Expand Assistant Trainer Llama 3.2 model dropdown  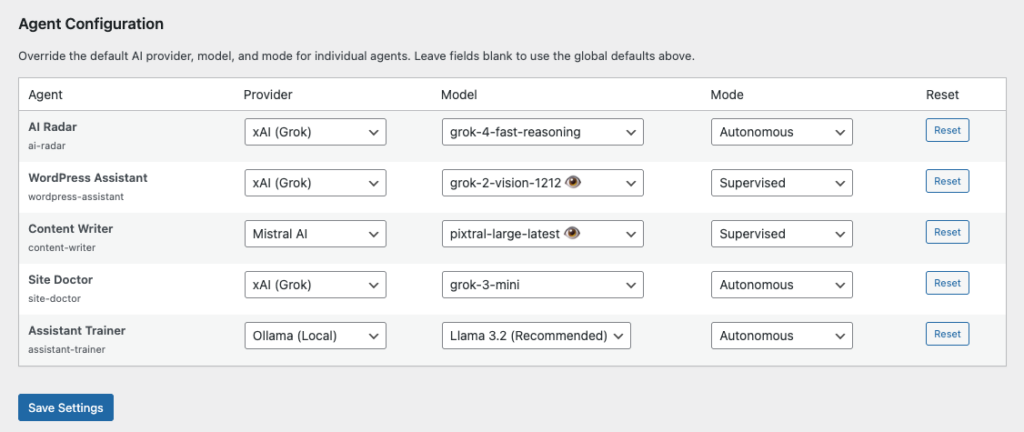535,336
